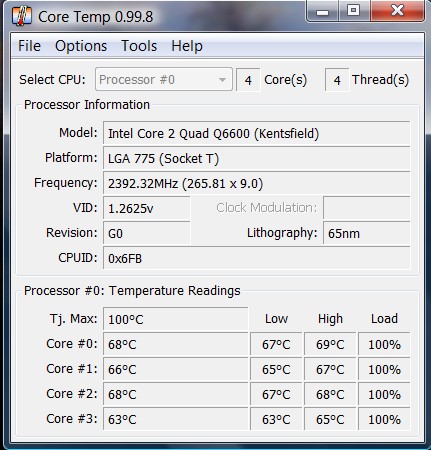Minimize the Core Temp window
The image size is (431, 450).
click(322, 11)
